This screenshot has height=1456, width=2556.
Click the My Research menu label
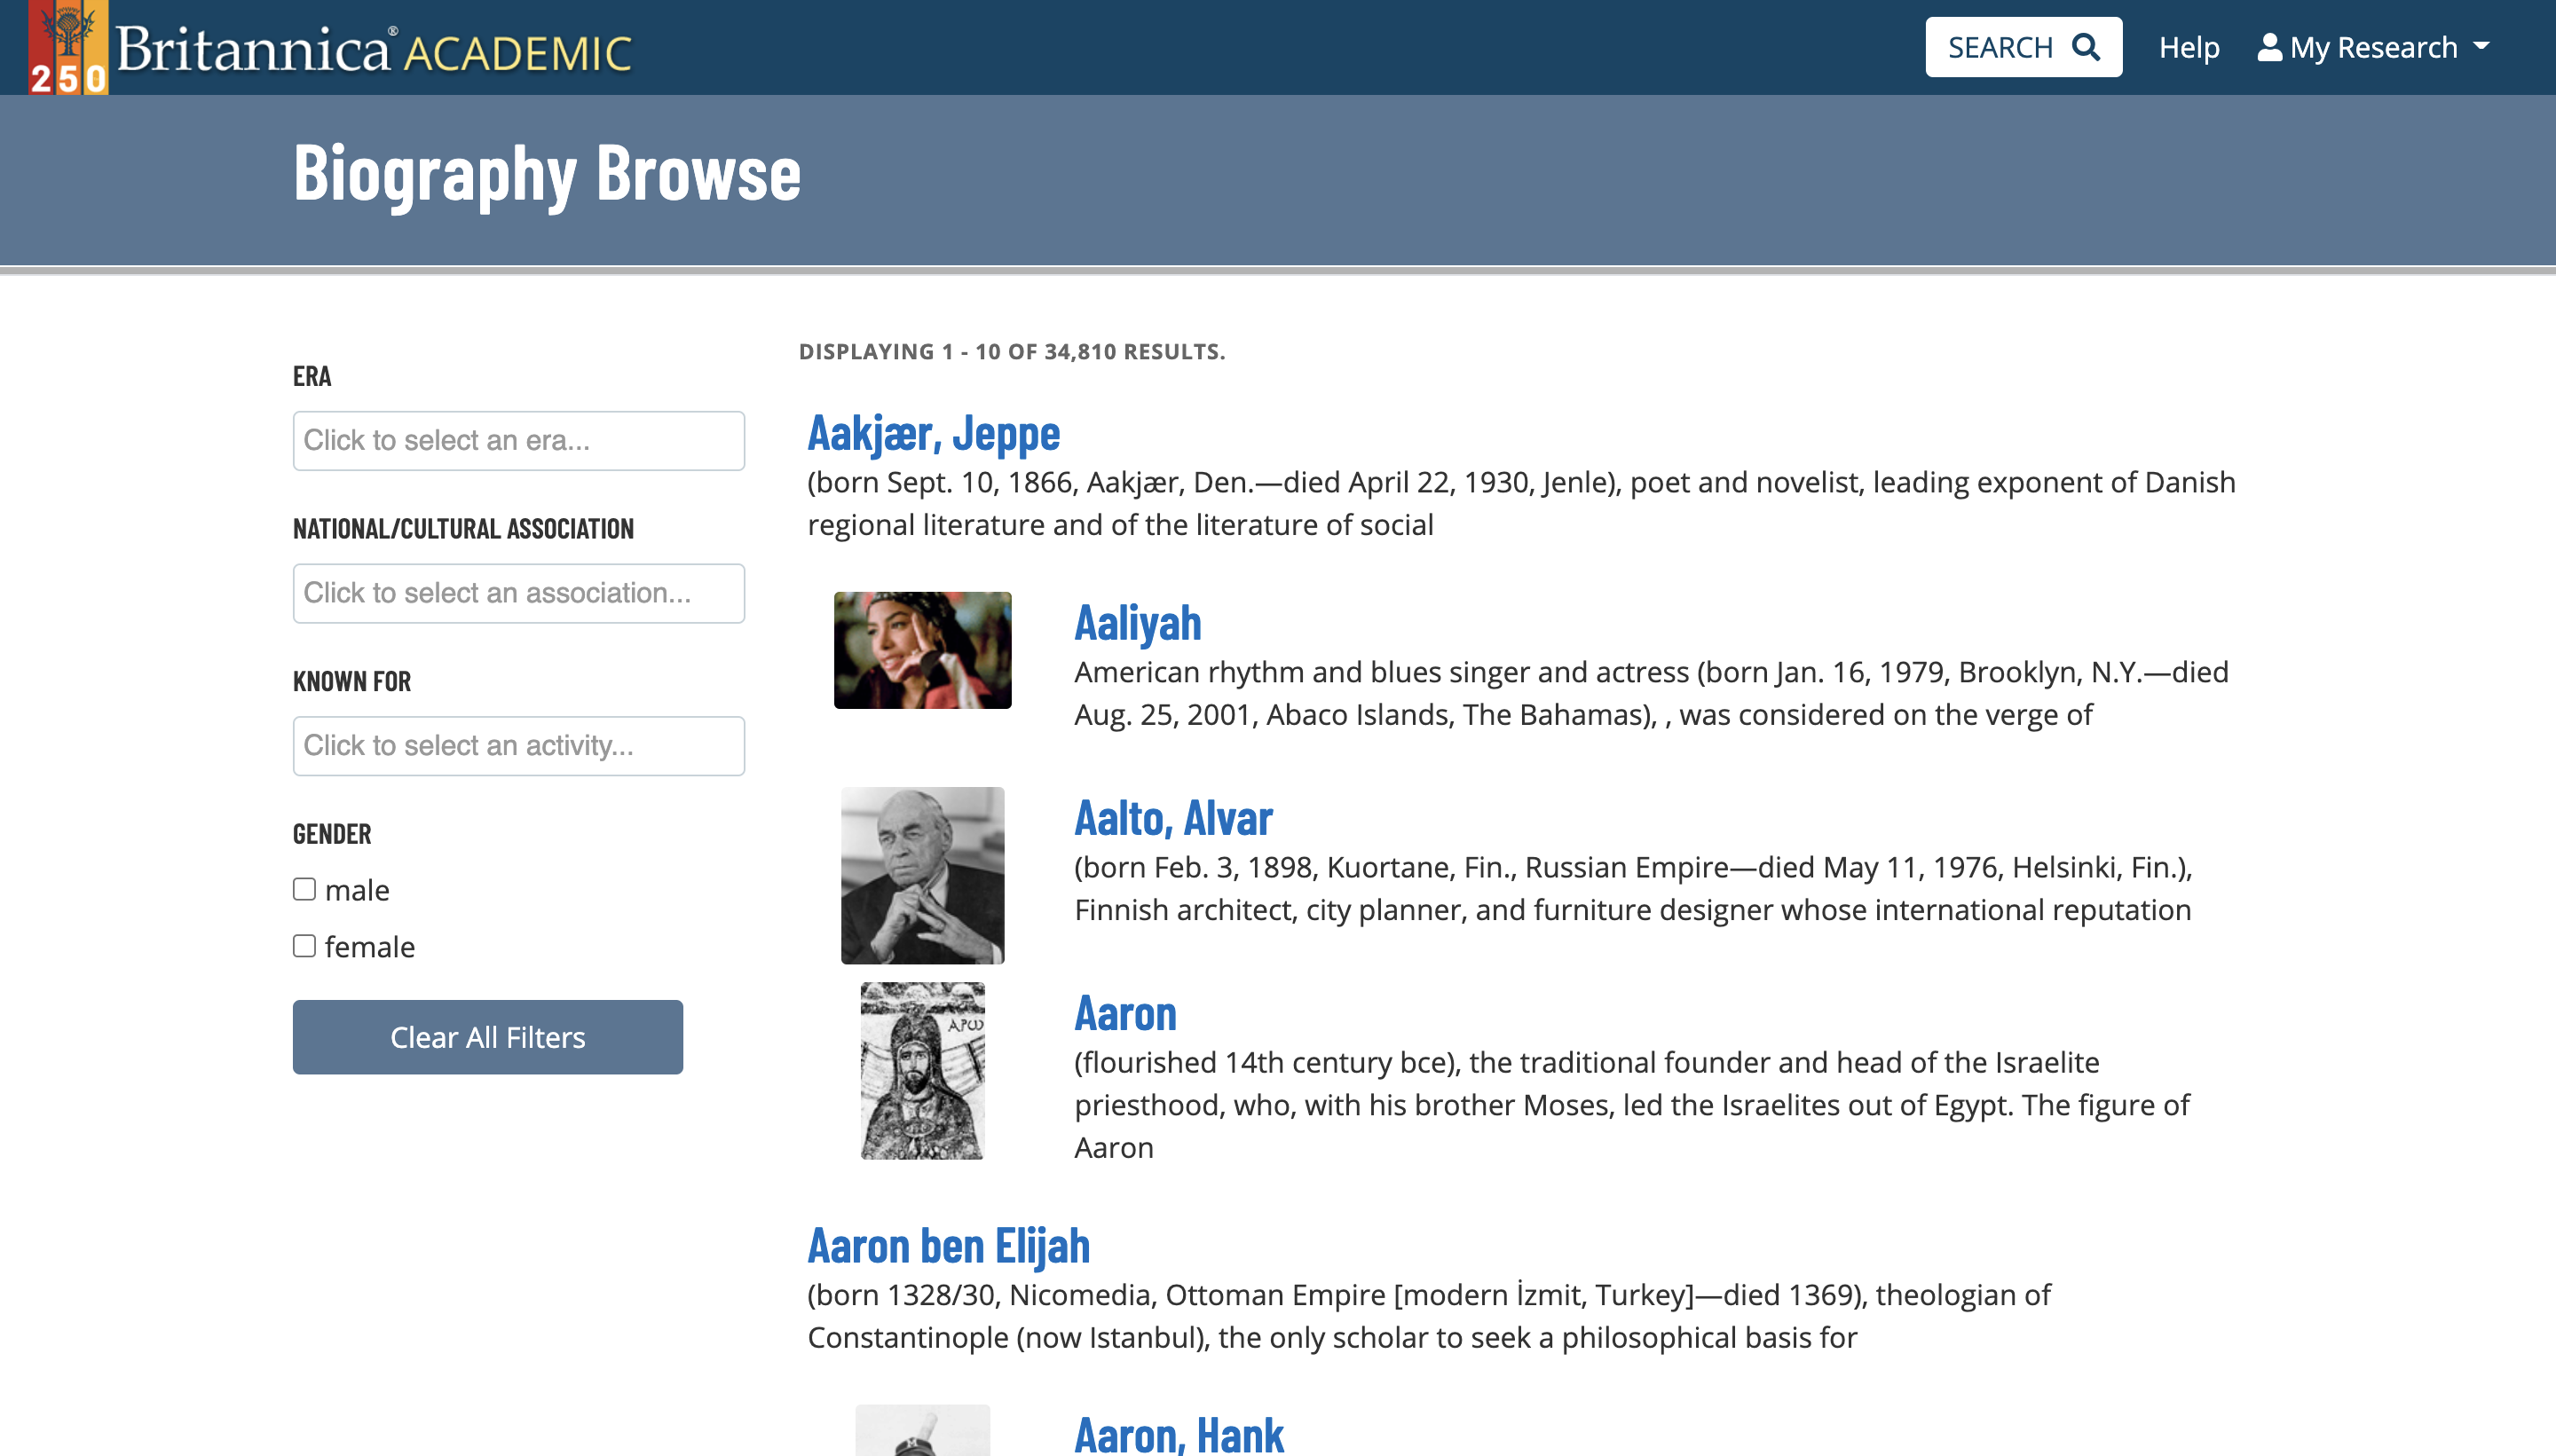(x=2373, y=47)
